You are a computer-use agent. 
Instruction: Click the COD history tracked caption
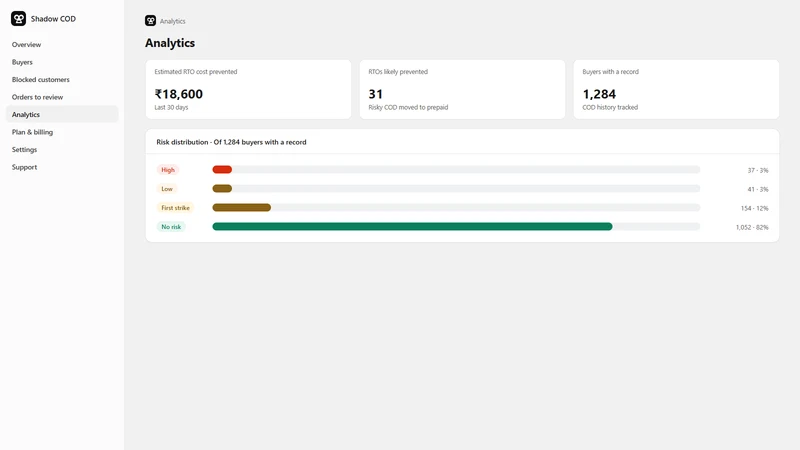point(610,108)
